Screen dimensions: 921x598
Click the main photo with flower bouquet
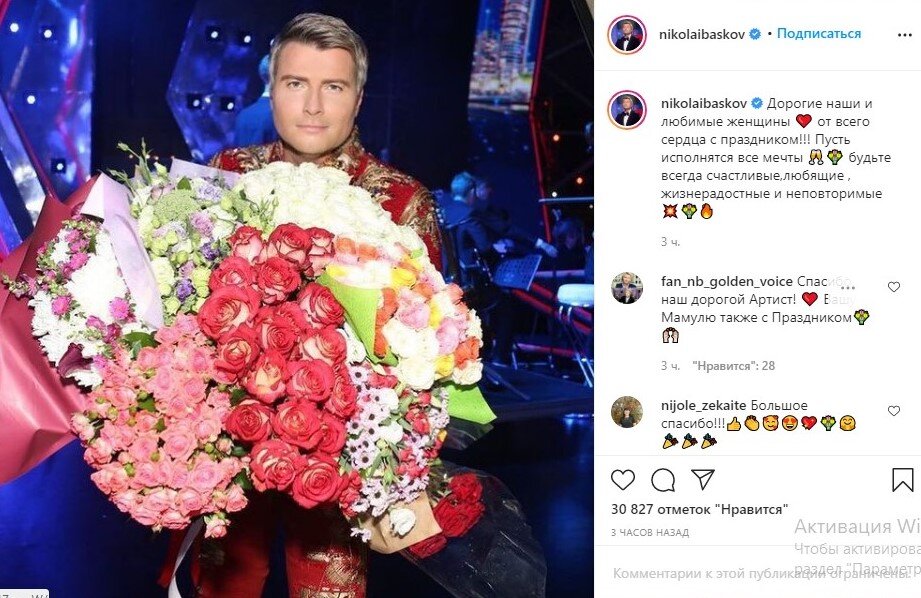coord(297,299)
